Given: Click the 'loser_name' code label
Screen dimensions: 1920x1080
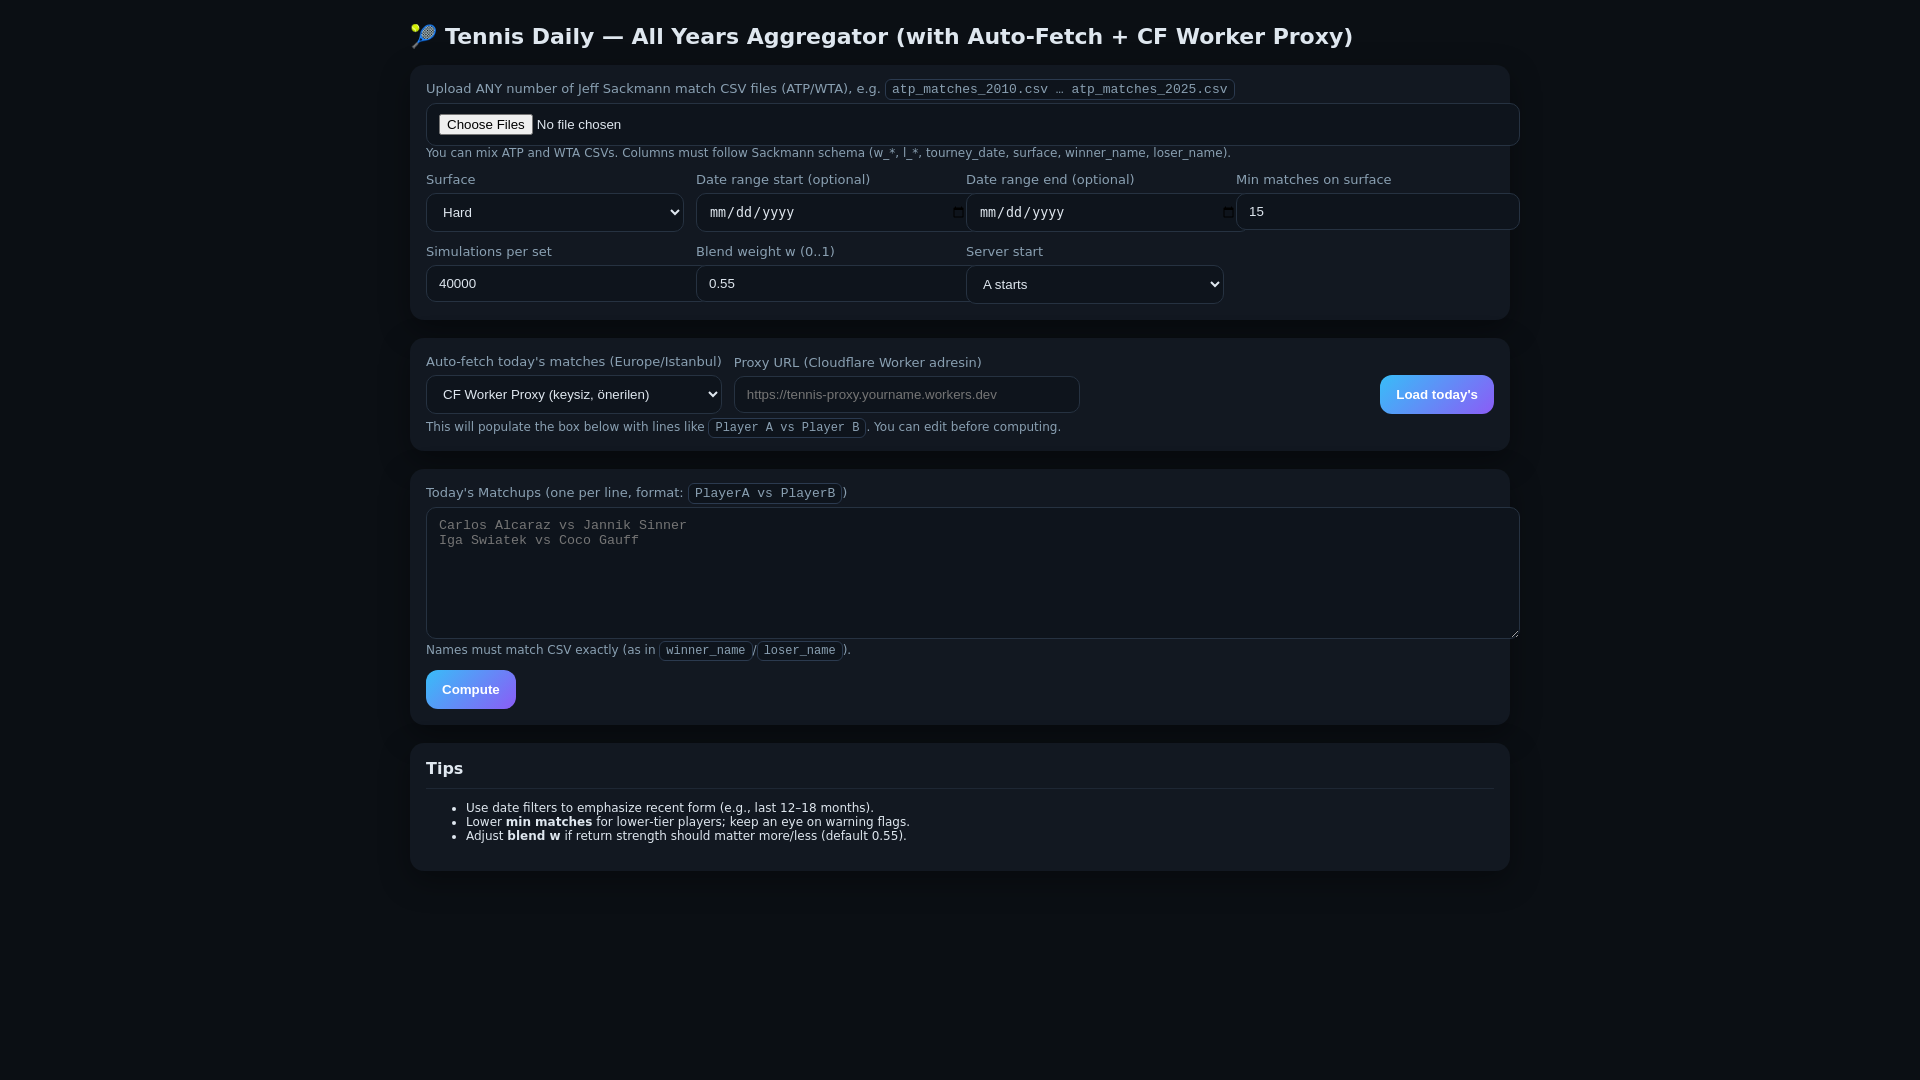Looking at the screenshot, I should [x=800, y=651].
